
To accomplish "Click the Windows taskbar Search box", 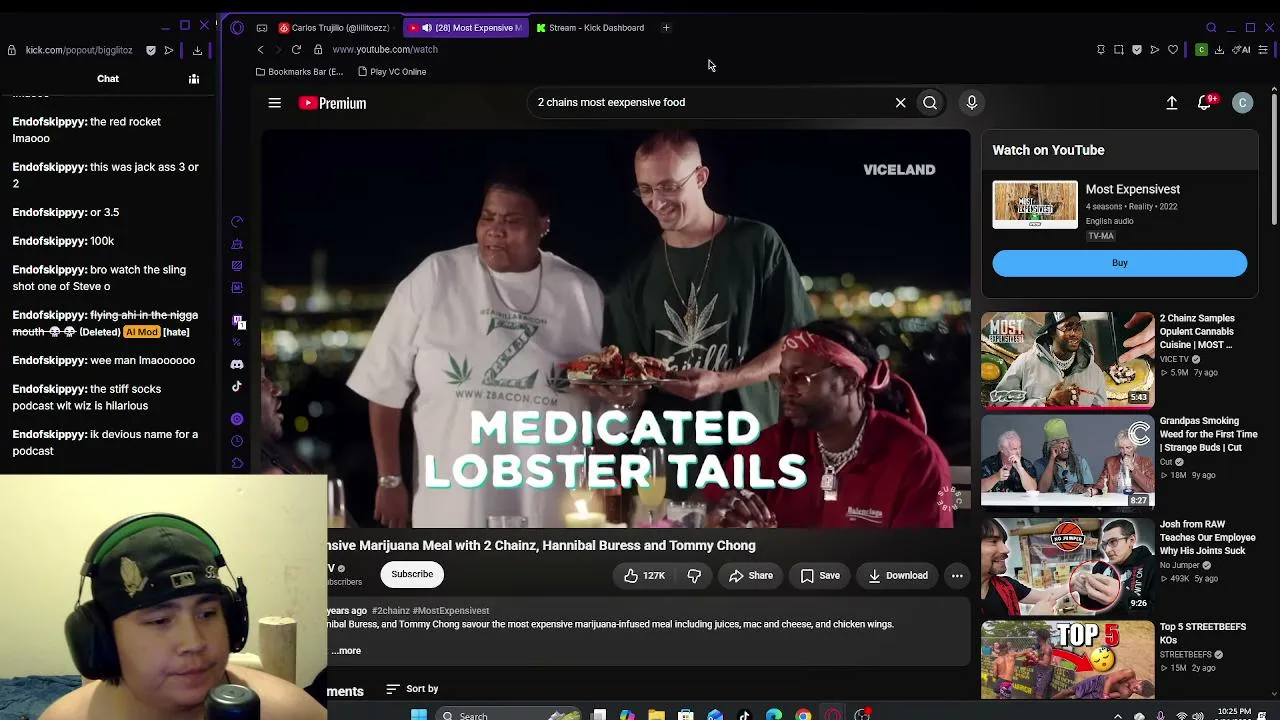I will pos(510,715).
